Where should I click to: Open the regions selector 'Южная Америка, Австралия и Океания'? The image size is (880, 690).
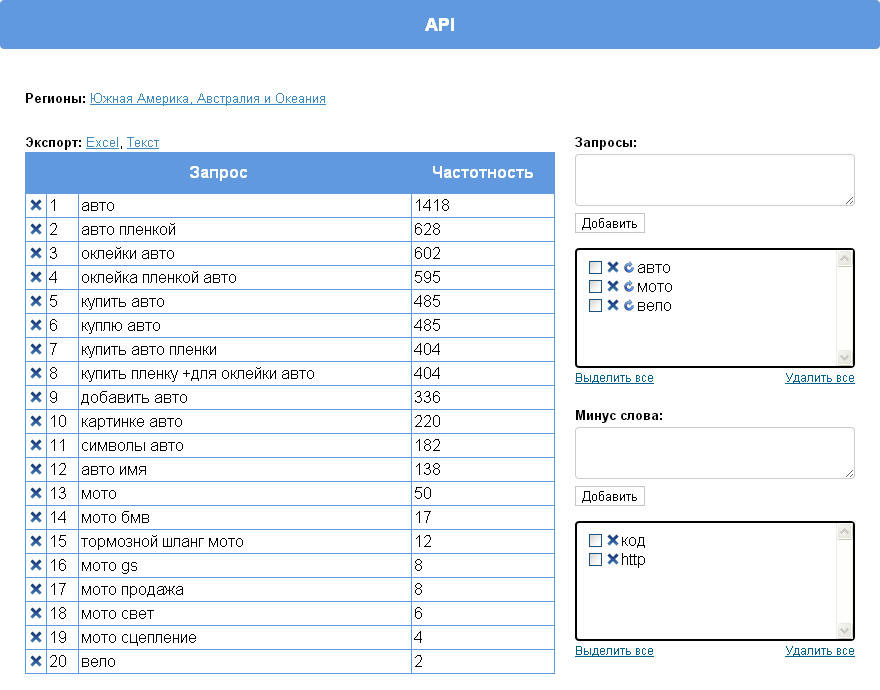click(207, 99)
